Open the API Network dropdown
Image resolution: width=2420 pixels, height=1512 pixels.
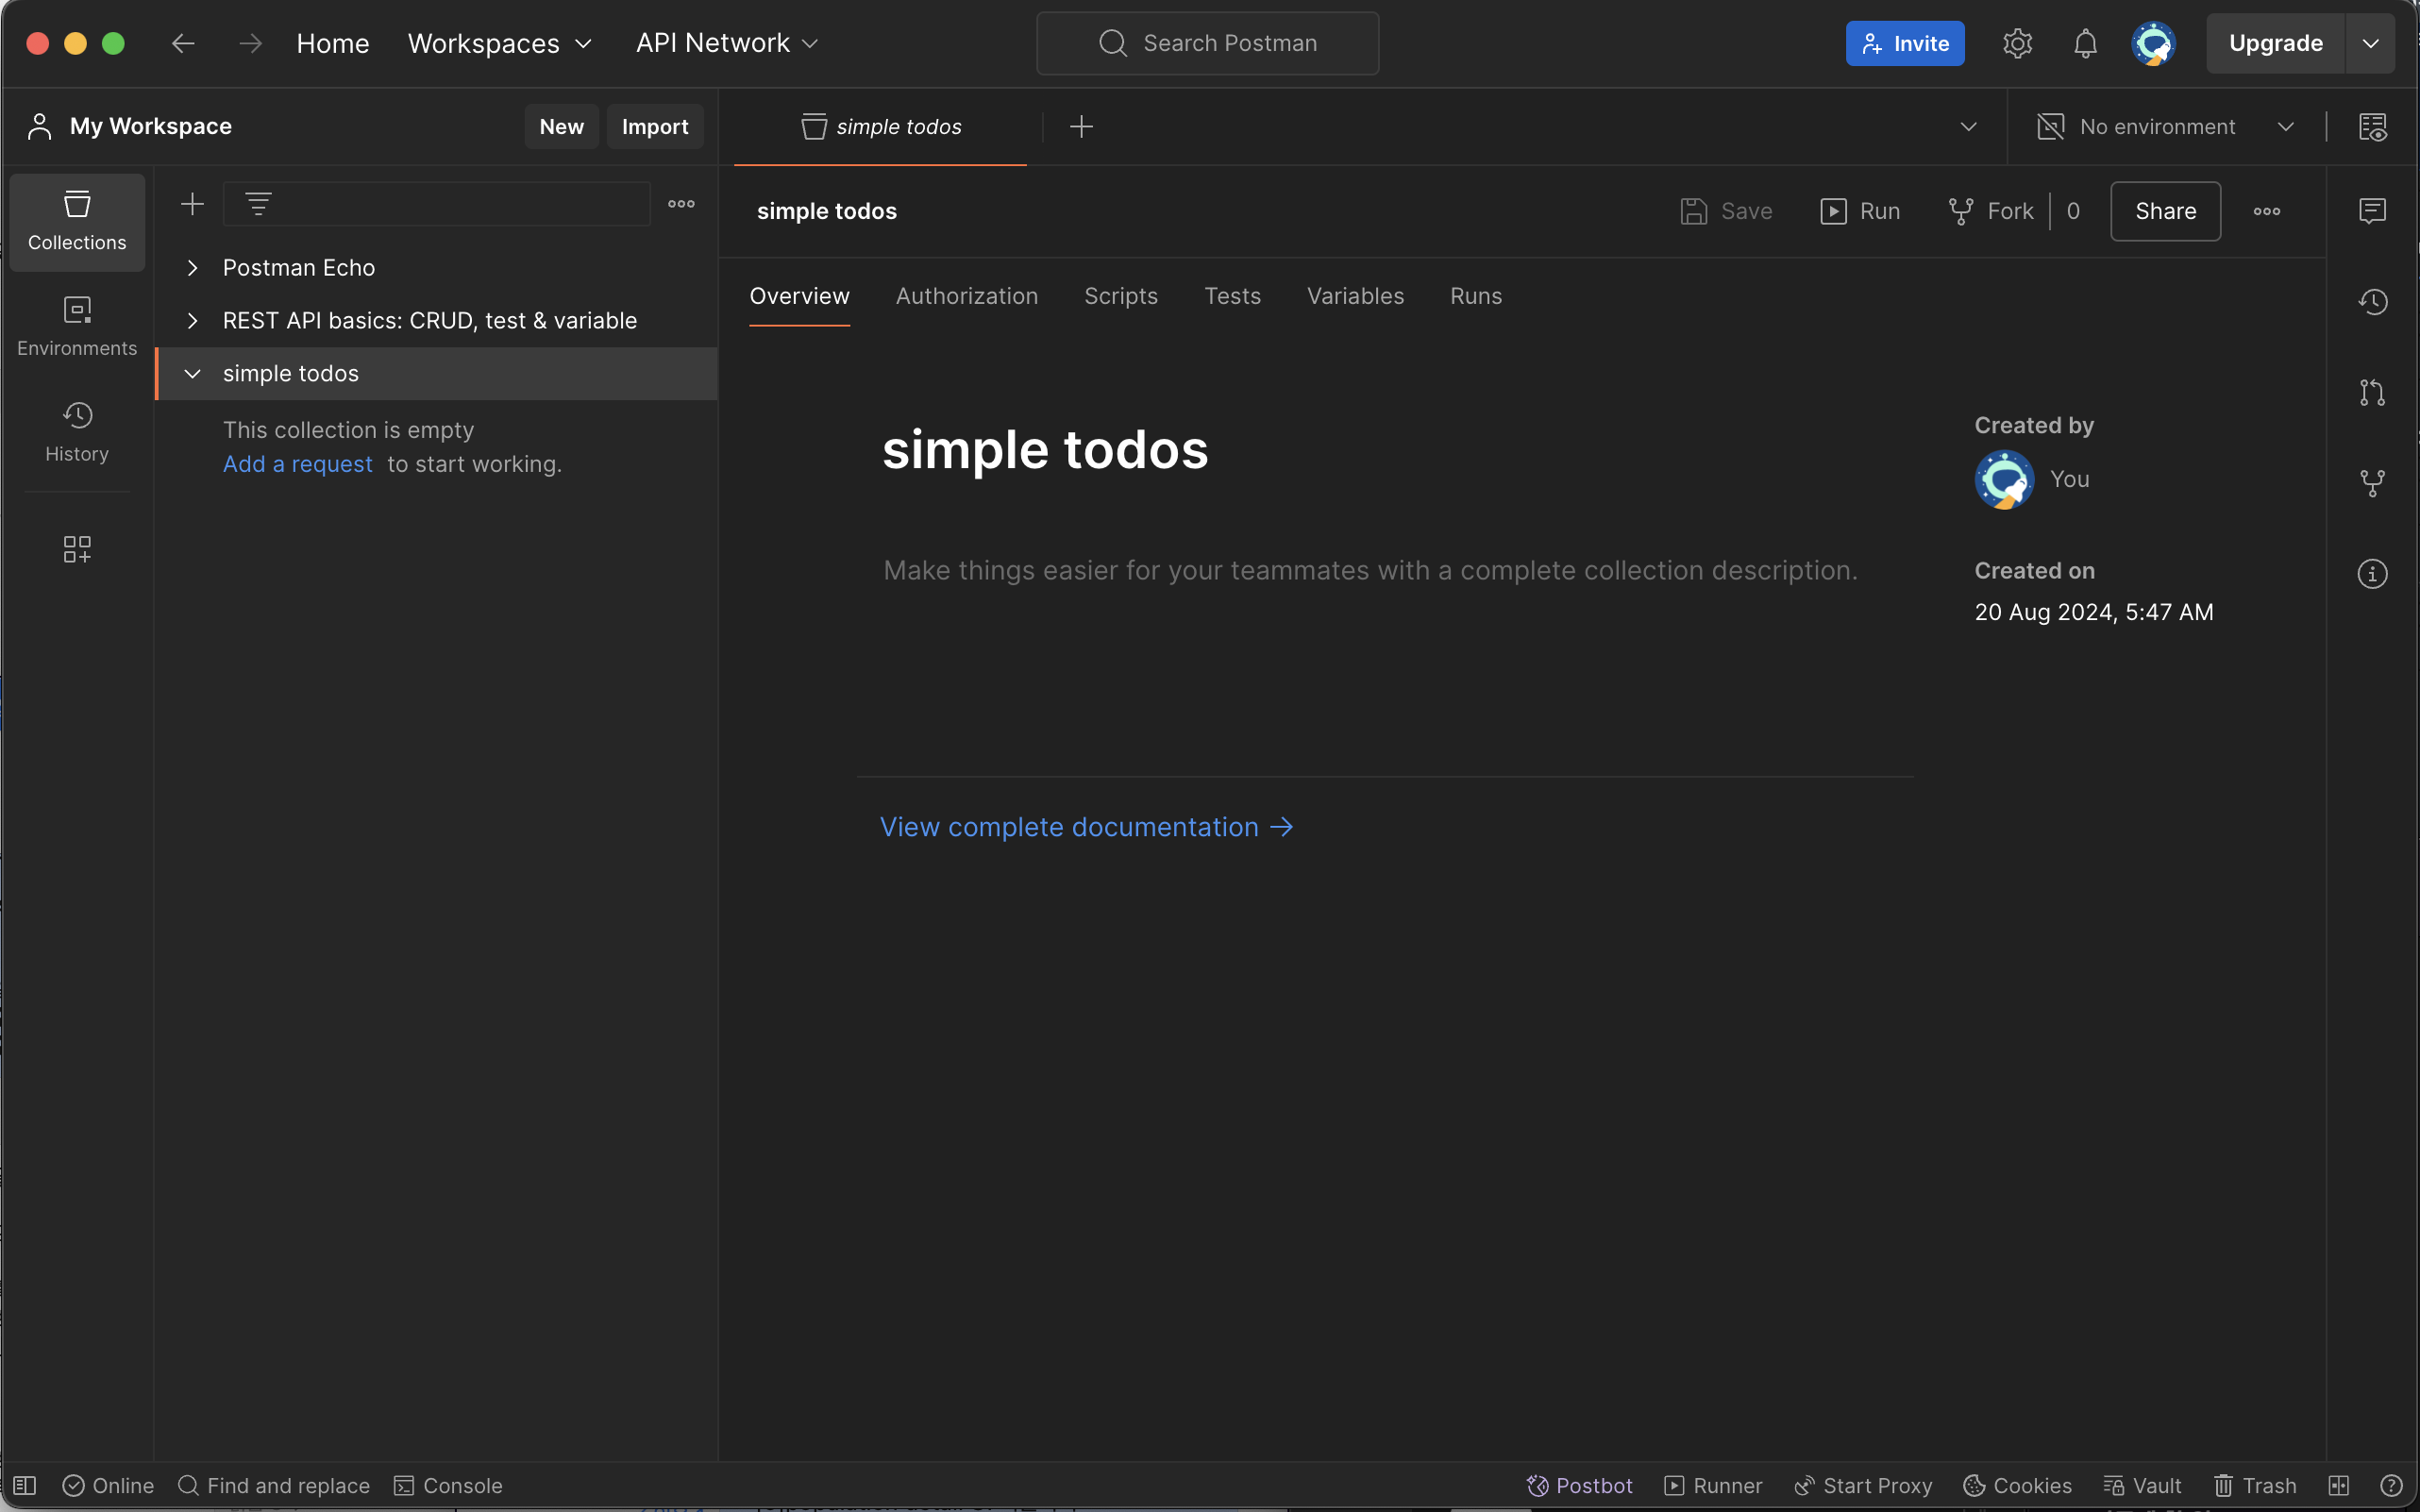click(727, 43)
